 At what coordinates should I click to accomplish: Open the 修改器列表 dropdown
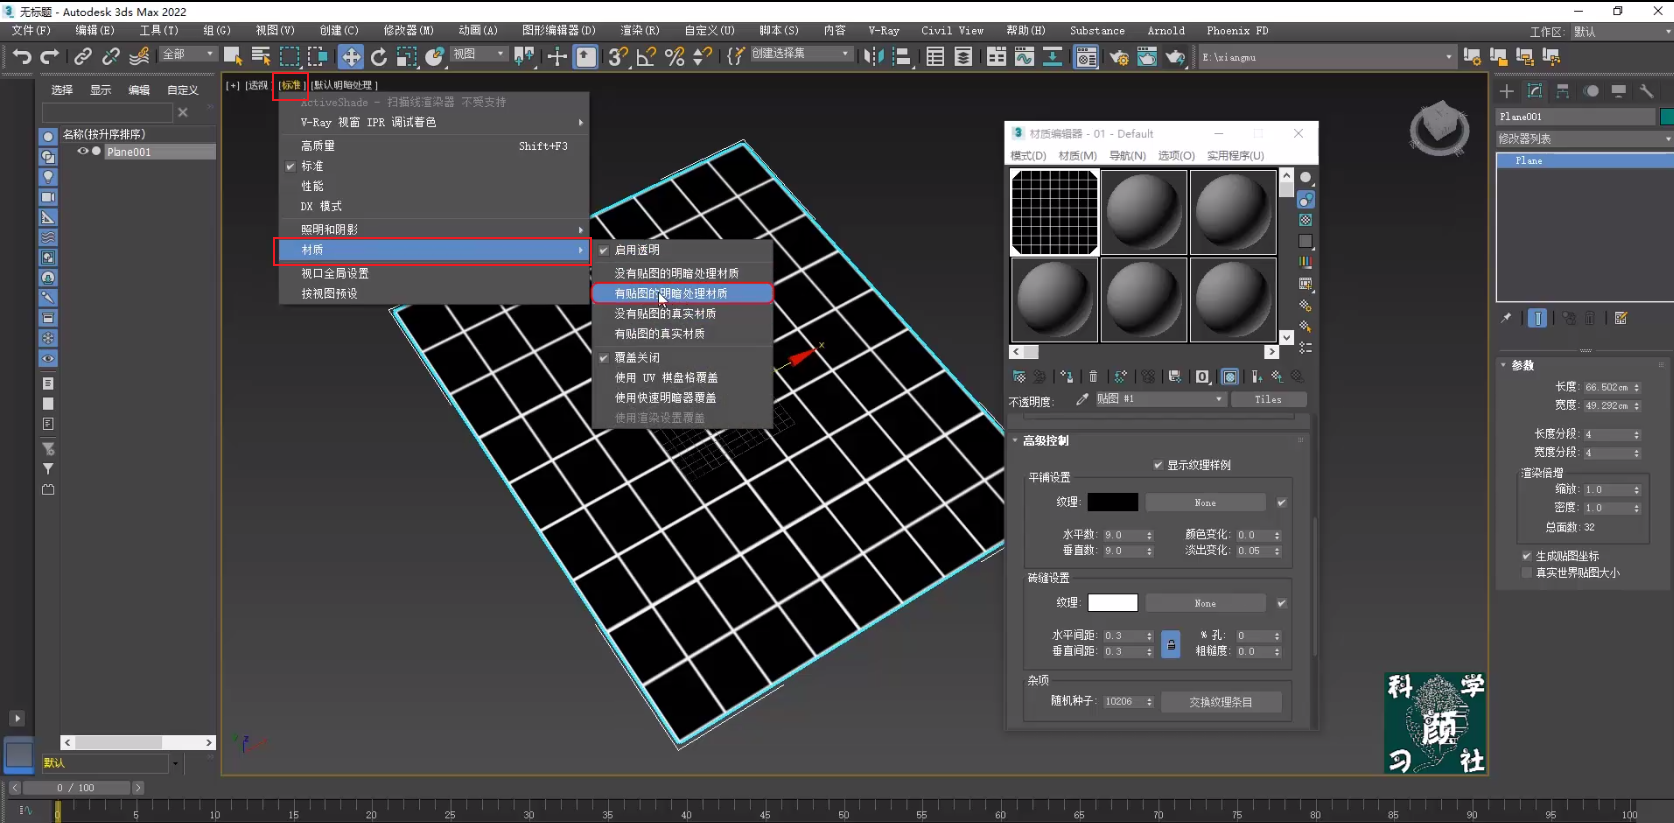(x=1584, y=139)
